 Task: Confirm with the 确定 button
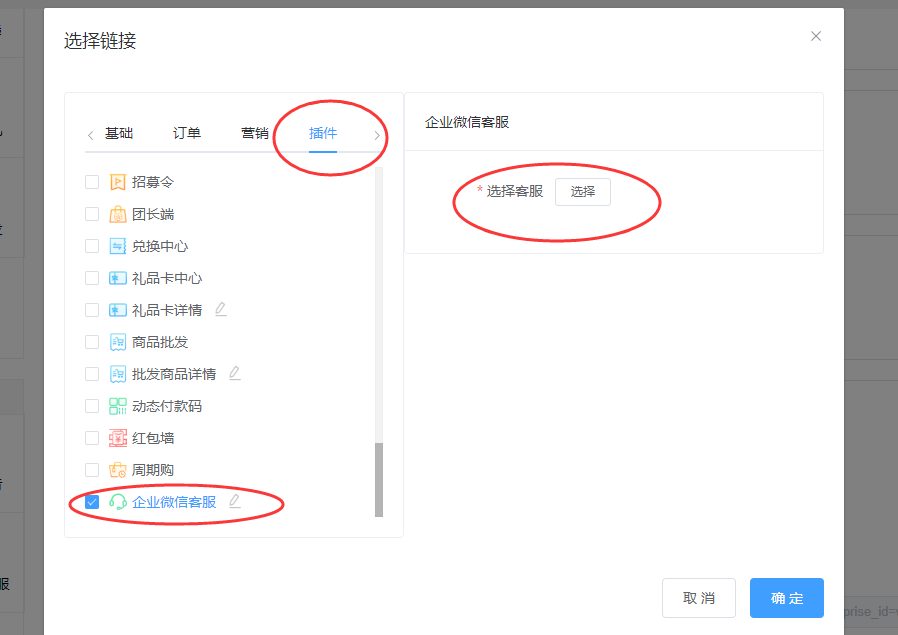click(786, 598)
